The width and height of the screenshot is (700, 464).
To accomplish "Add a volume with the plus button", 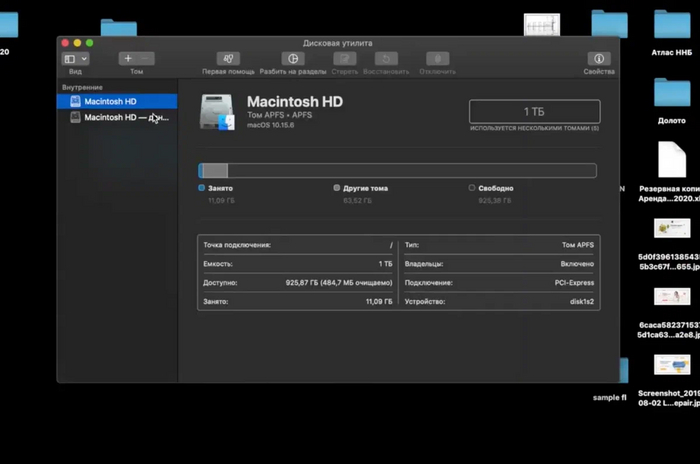I will (128, 59).
